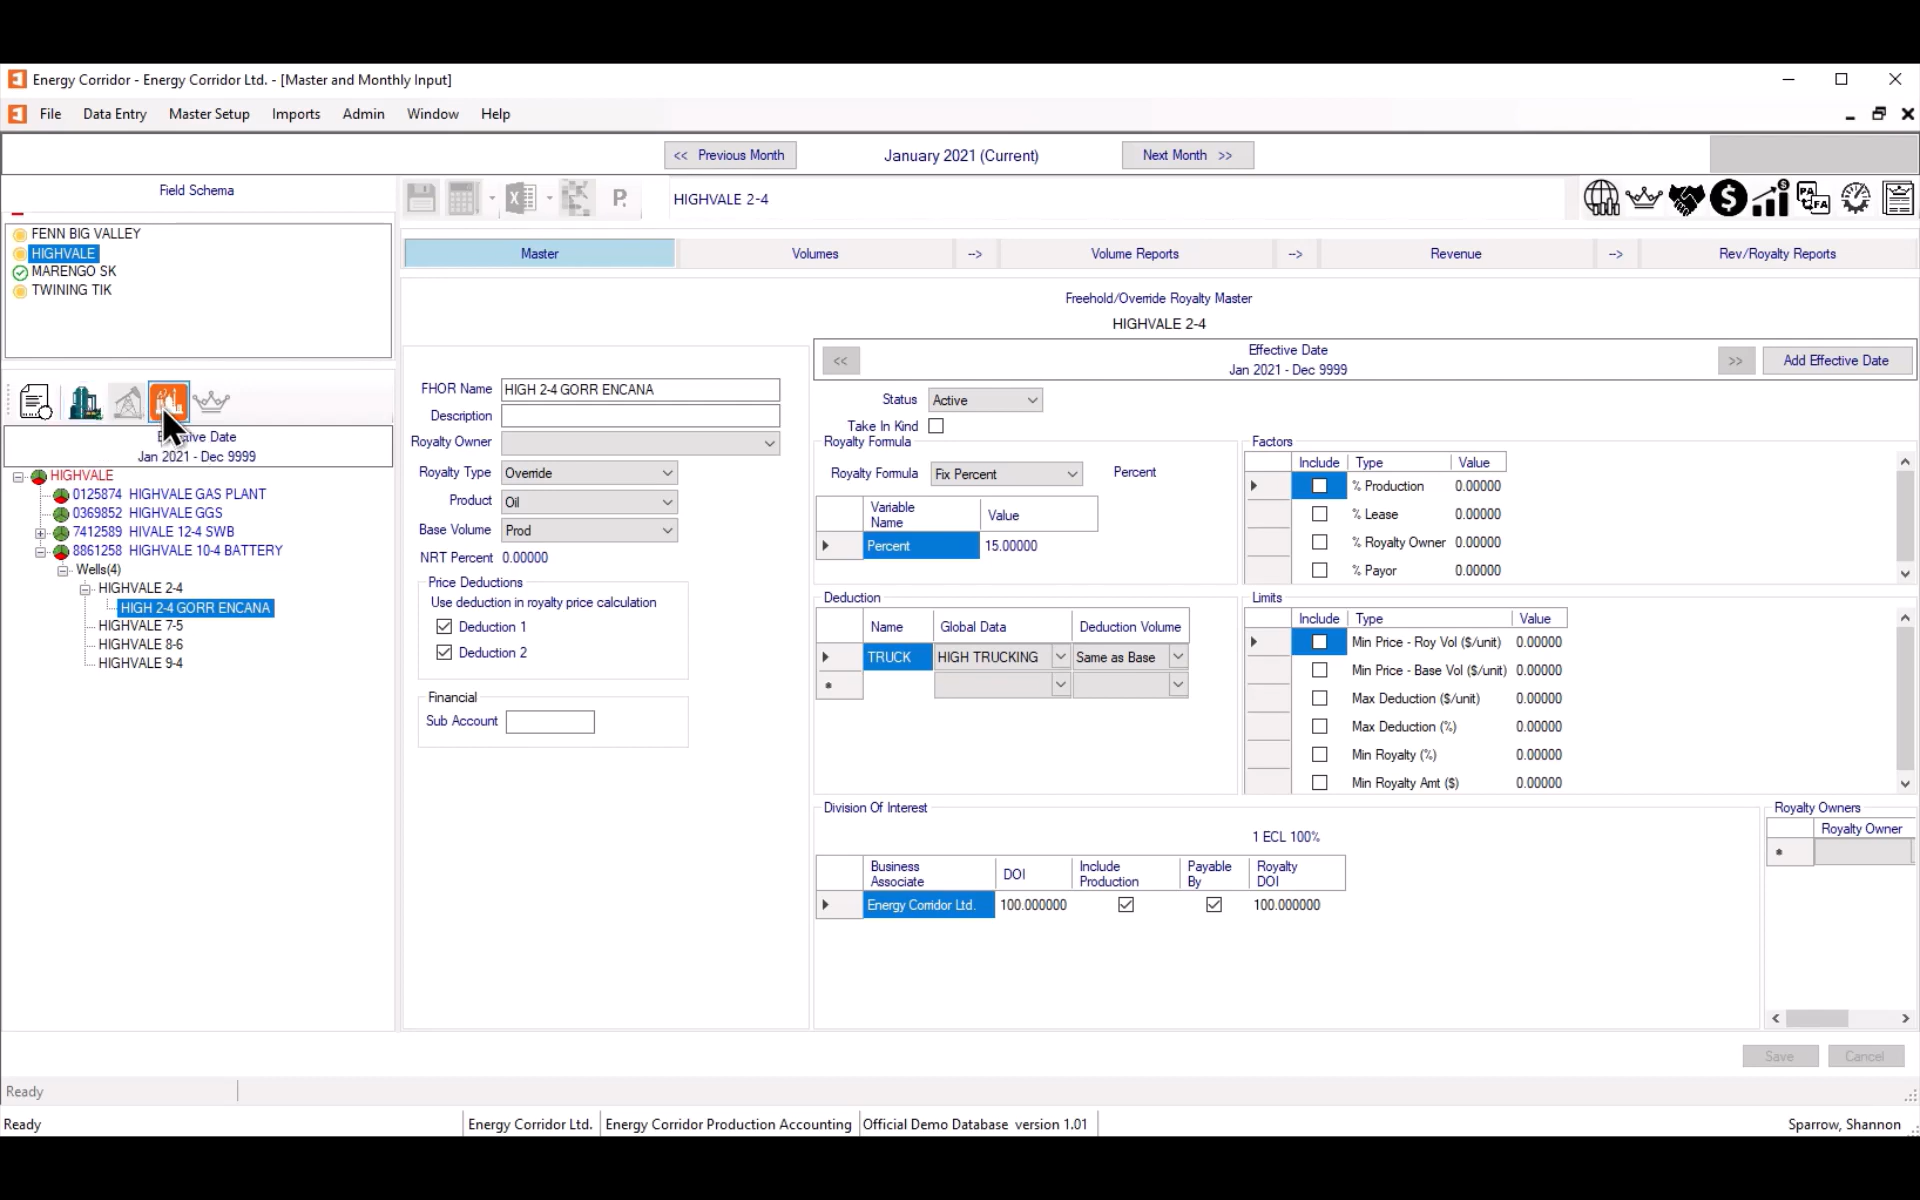Screen dimensions: 1920x1200
Task: Open the Royalty Owner dropdown
Action: [x=769, y=443]
